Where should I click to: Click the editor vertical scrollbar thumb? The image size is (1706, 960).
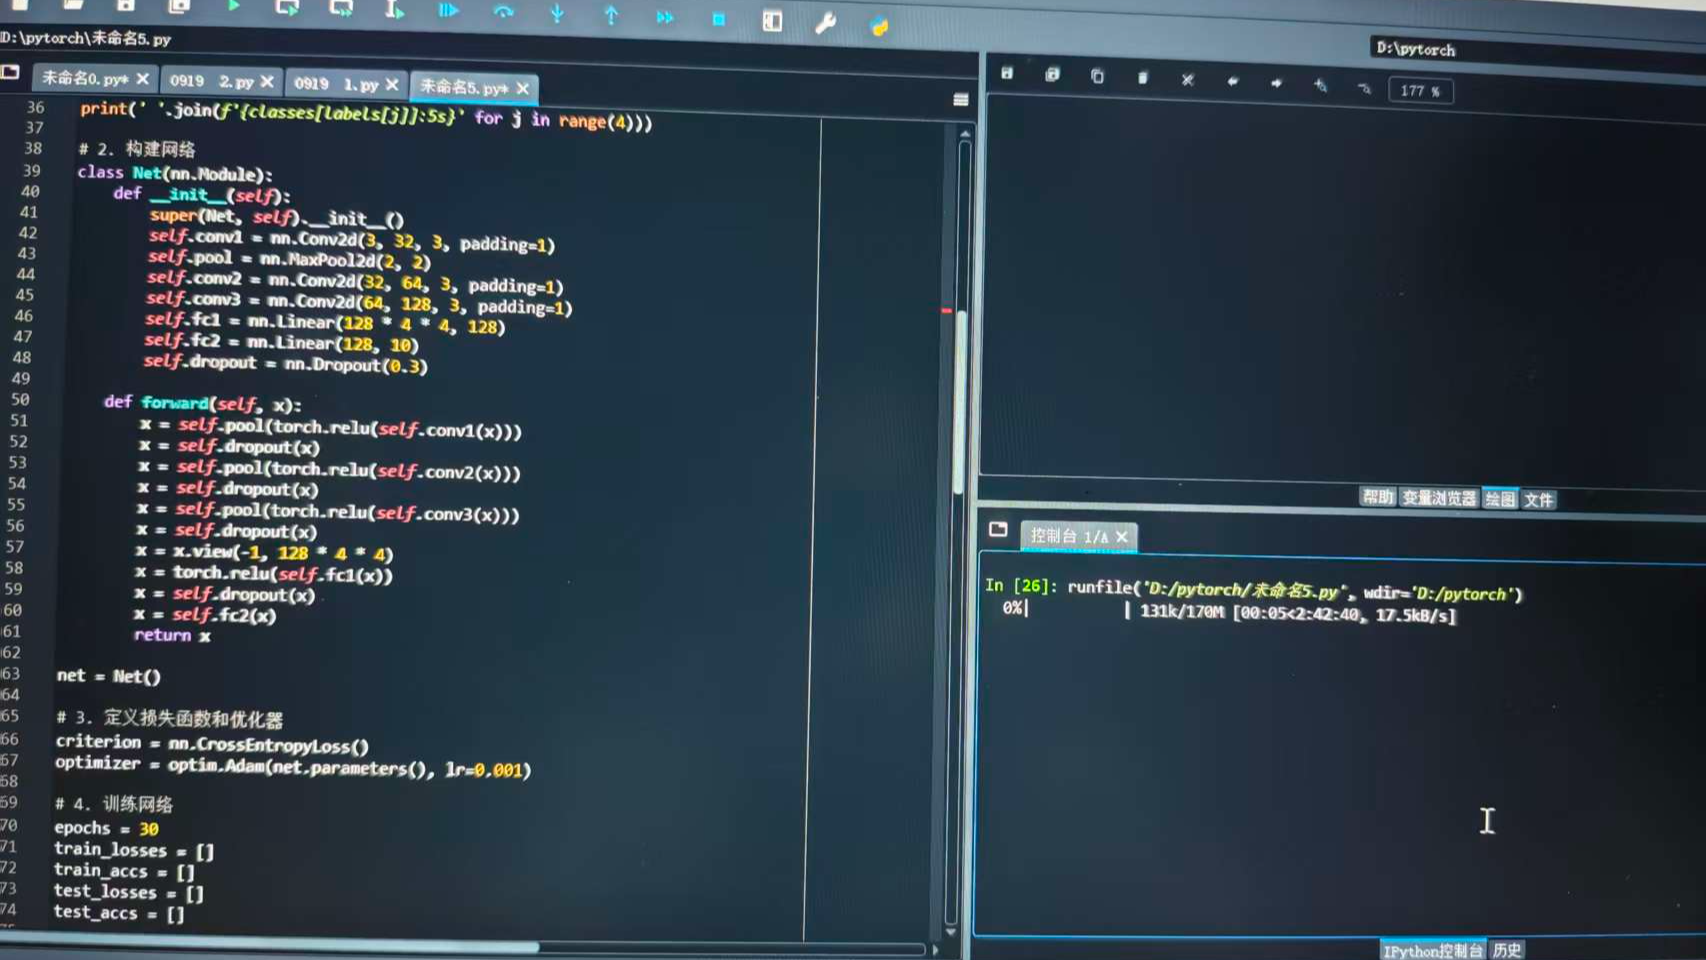(x=961, y=400)
